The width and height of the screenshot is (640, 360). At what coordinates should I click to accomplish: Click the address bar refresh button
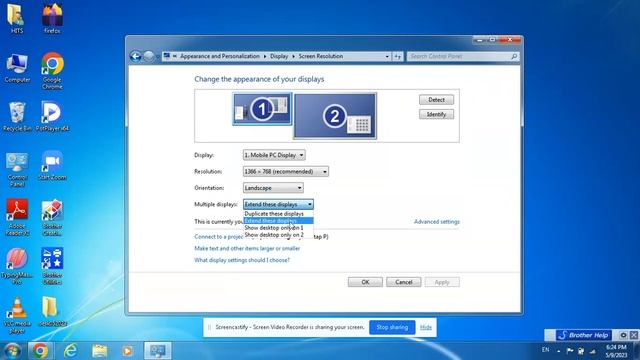pyautogui.click(x=398, y=56)
